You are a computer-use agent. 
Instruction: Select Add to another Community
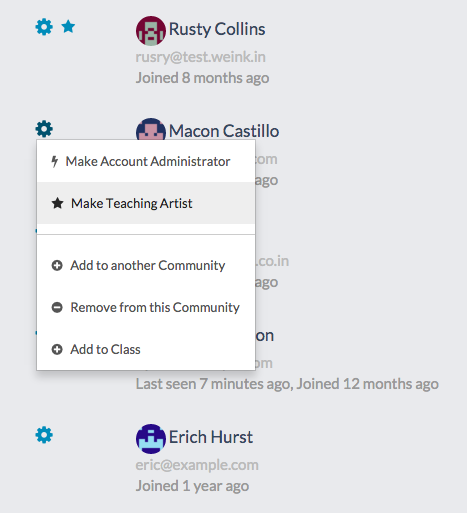(146, 265)
